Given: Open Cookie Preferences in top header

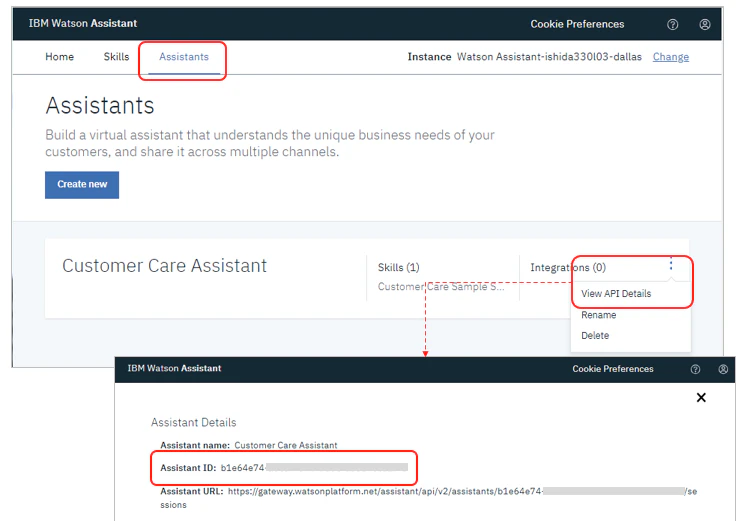Looking at the screenshot, I should (x=577, y=25).
